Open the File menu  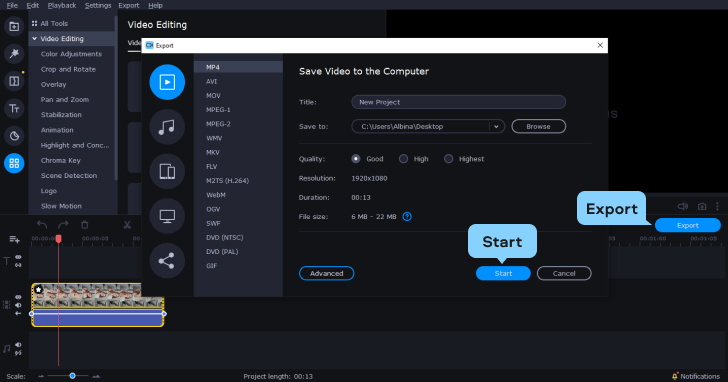tap(12, 6)
